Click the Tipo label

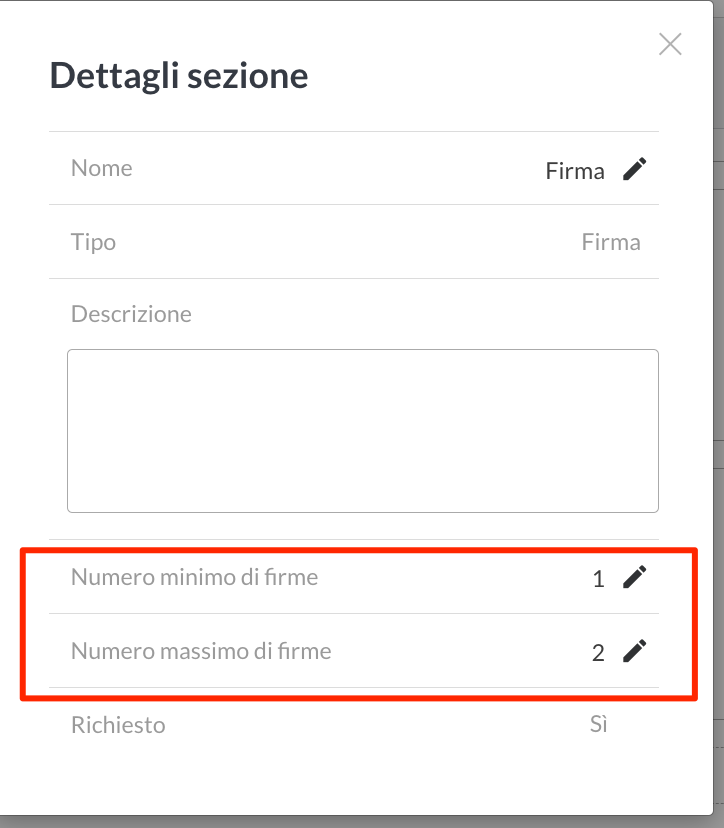pyautogui.click(x=93, y=242)
